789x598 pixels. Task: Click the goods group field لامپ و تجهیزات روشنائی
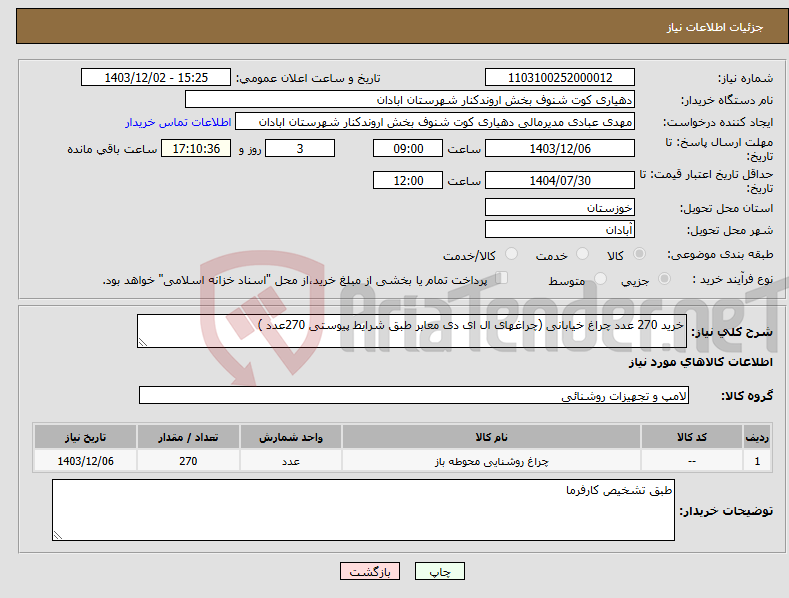click(x=414, y=395)
